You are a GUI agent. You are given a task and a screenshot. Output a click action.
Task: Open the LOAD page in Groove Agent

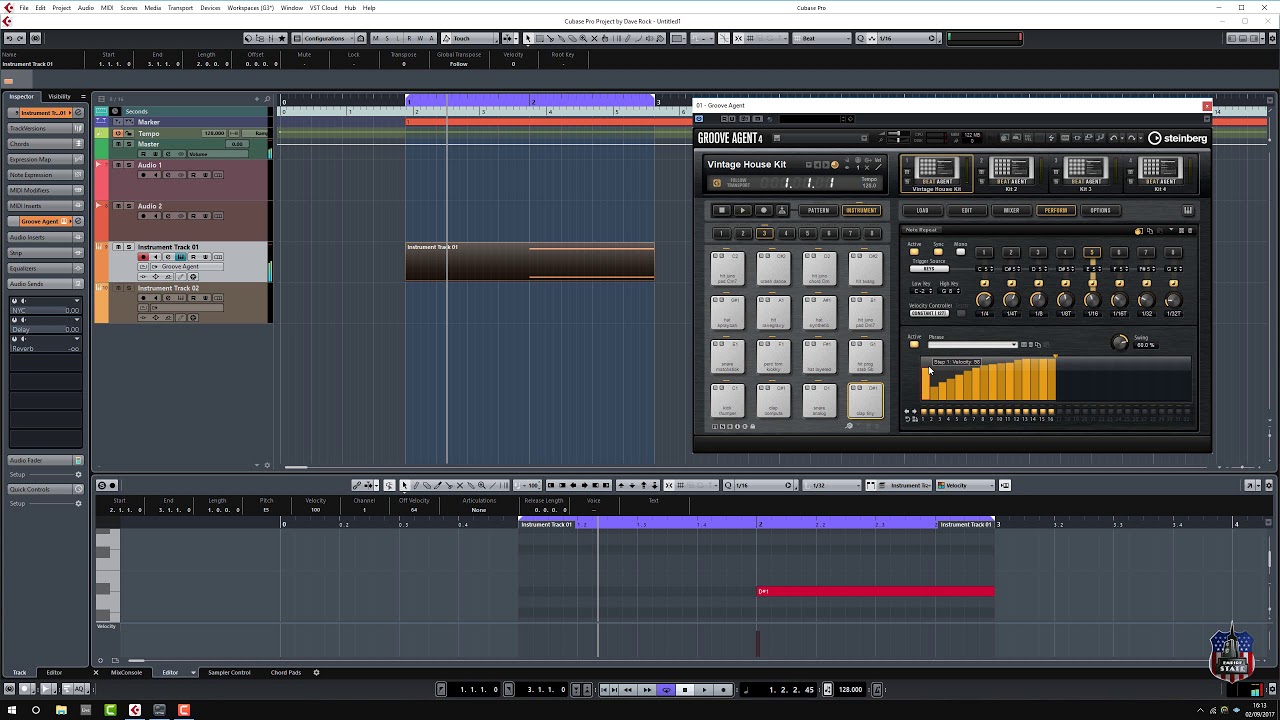coord(922,210)
